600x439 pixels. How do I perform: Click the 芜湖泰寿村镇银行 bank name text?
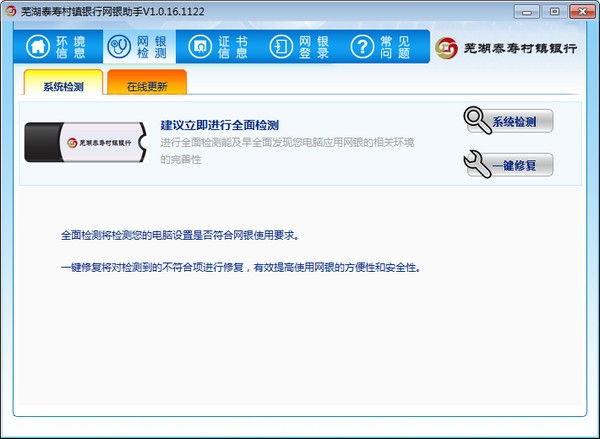[x=520, y=48]
